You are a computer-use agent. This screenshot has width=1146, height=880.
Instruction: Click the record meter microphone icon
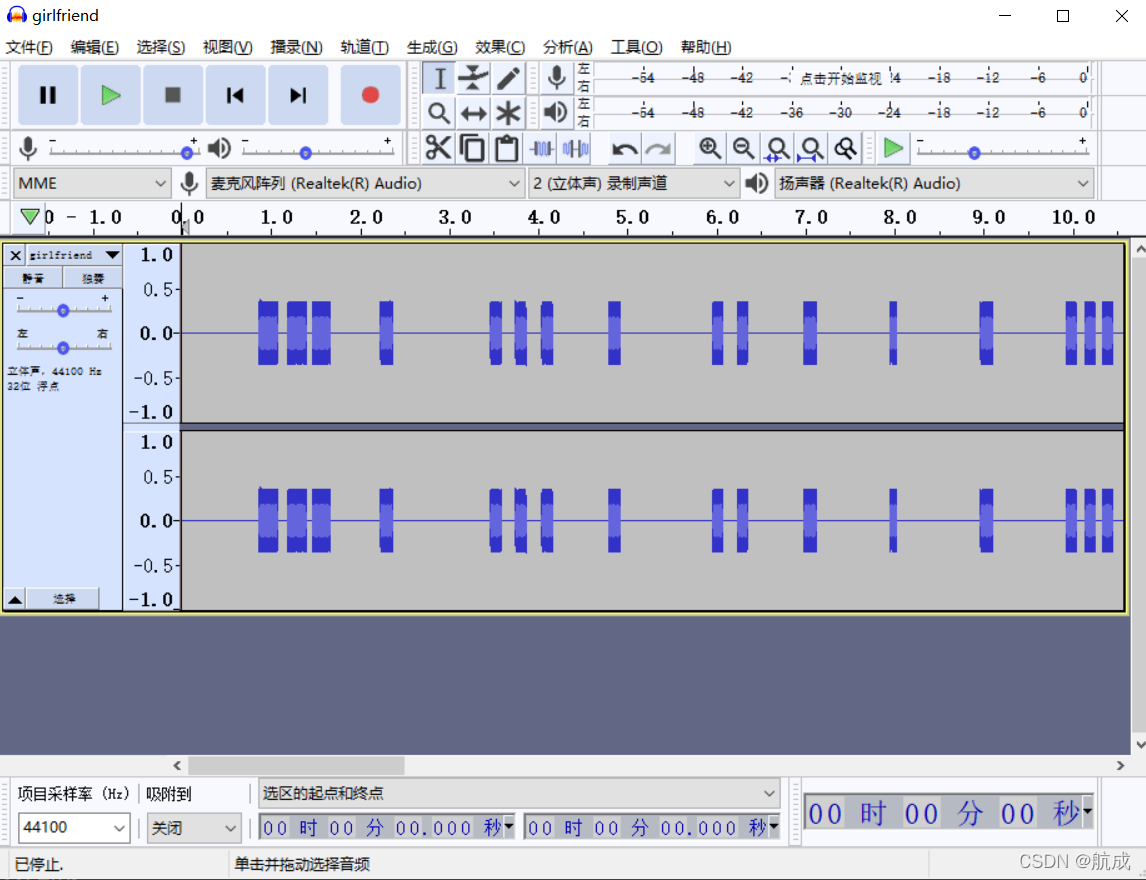[x=556, y=77]
